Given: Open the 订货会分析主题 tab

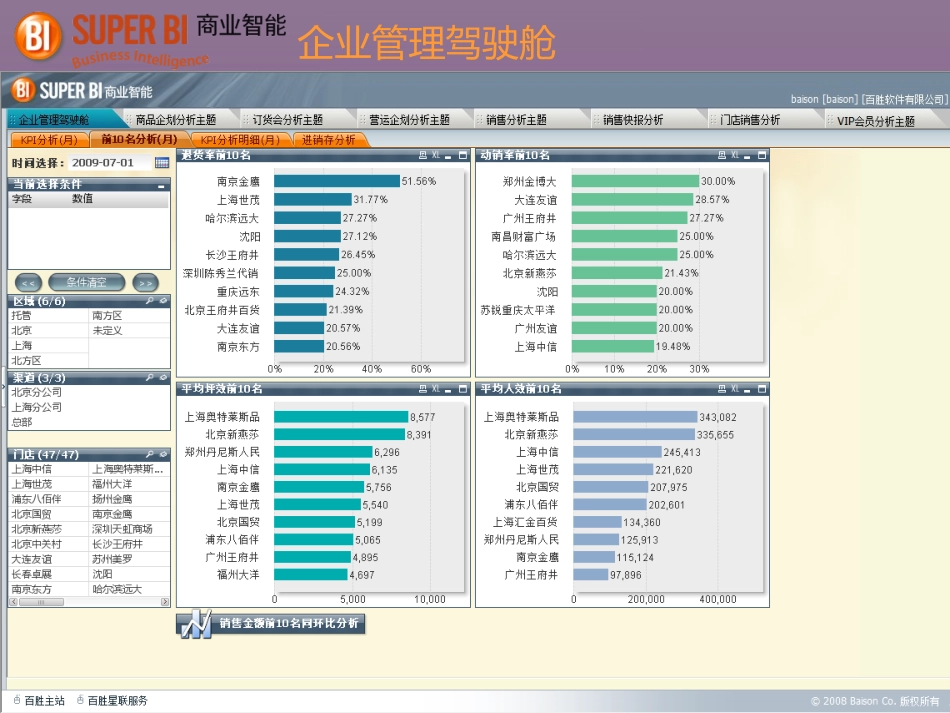Looking at the screenshot, I should coord(288,120).
